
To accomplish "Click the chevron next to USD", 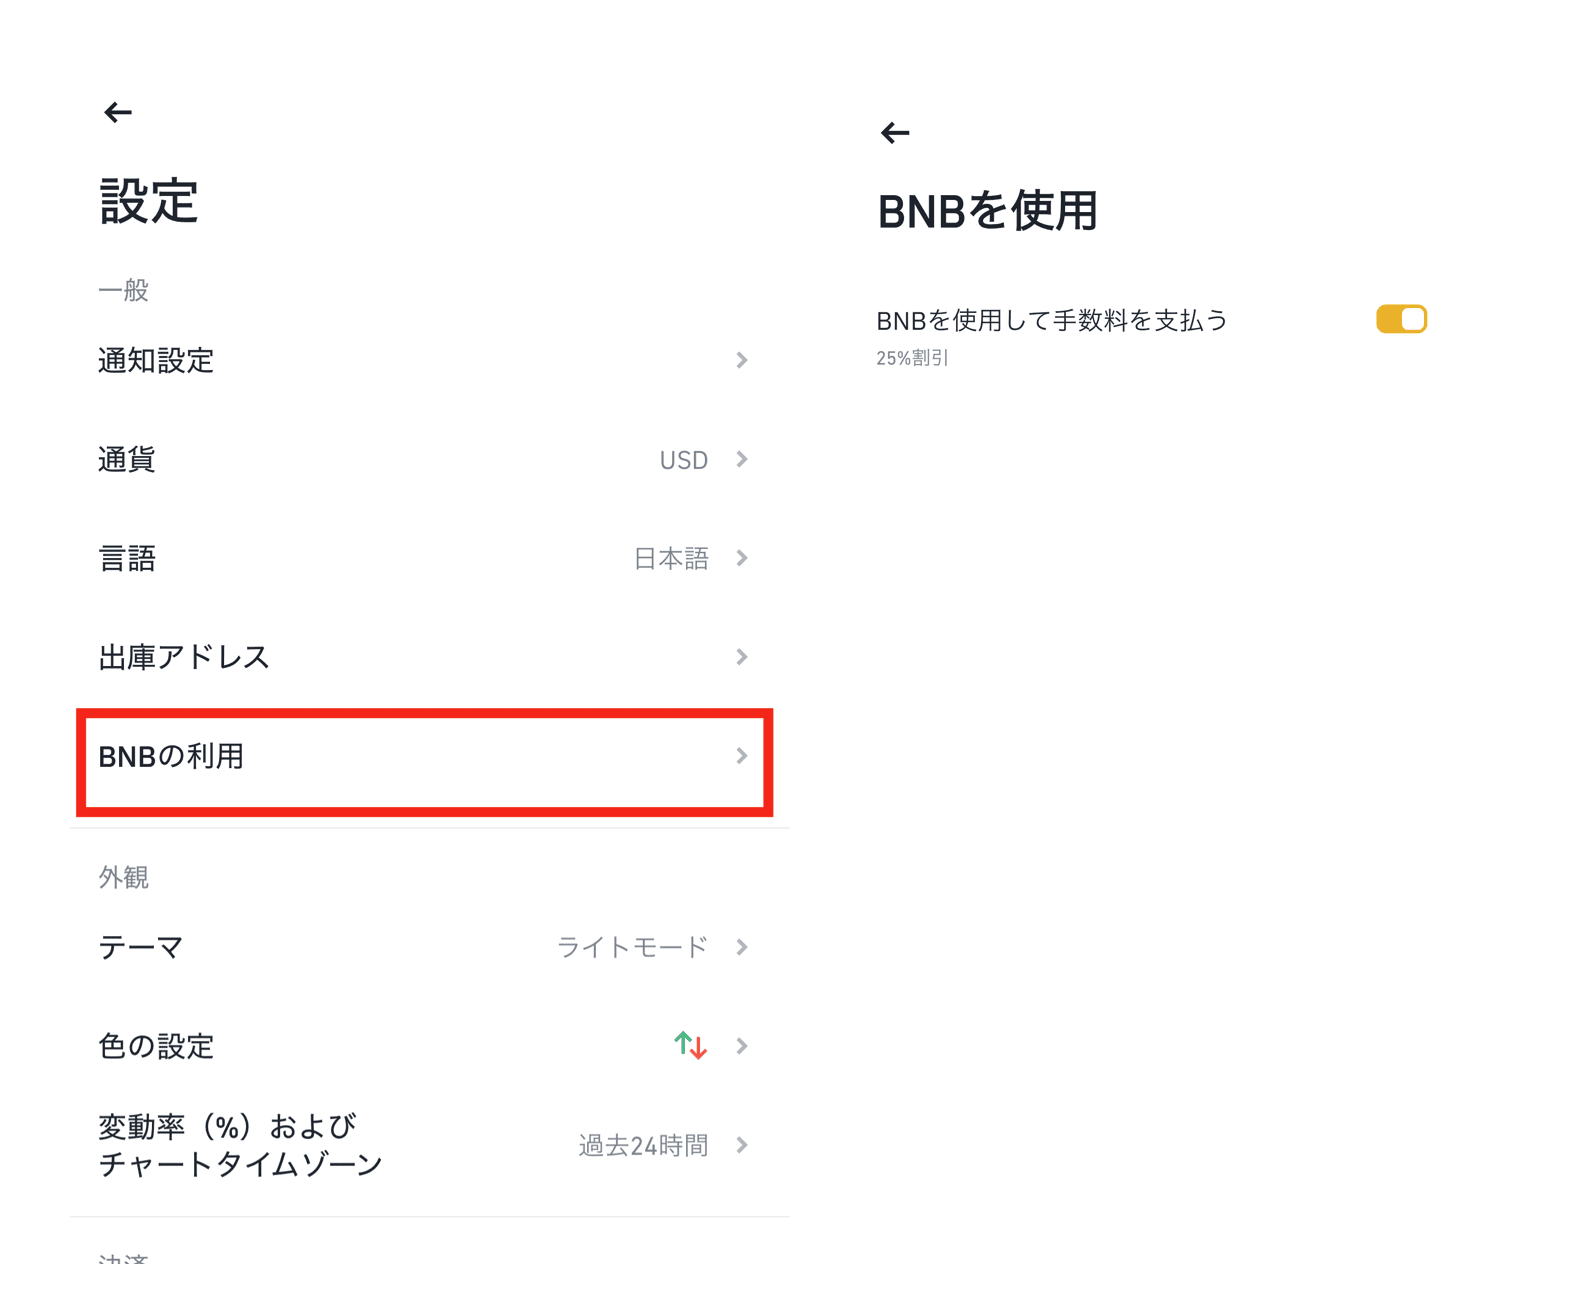I will pos(742,459).
